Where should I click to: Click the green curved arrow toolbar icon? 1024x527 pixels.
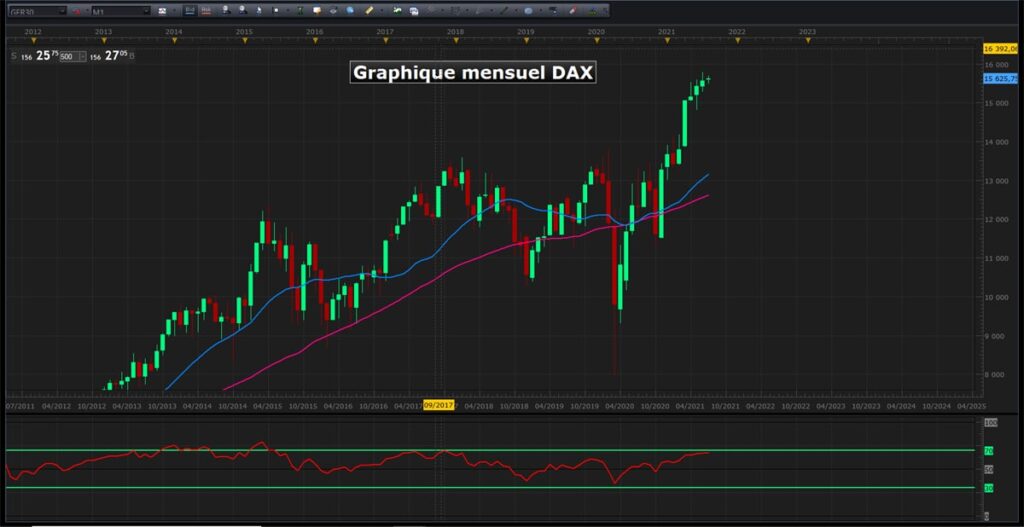pos(397,11)
